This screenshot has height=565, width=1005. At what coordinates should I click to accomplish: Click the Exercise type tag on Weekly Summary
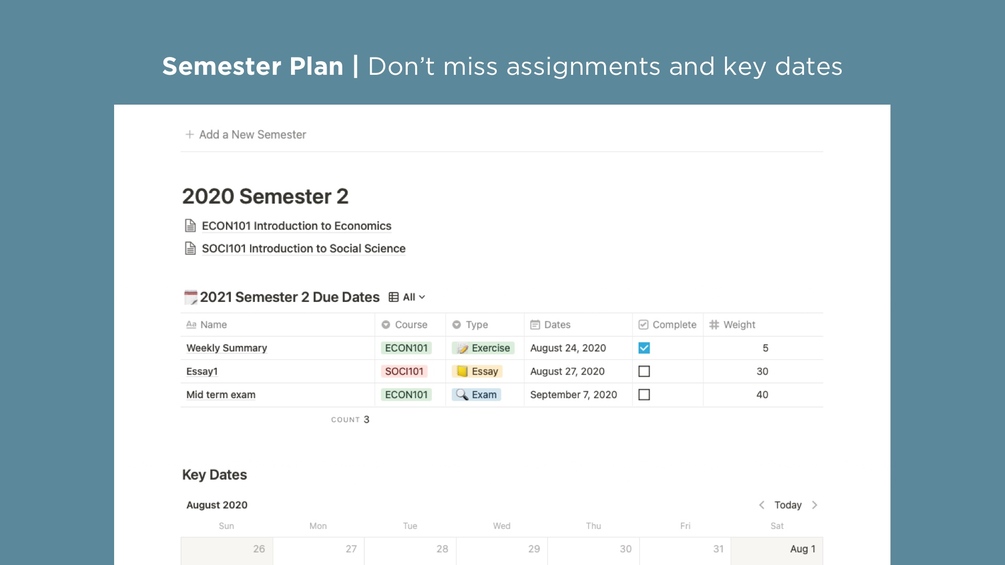483,348
